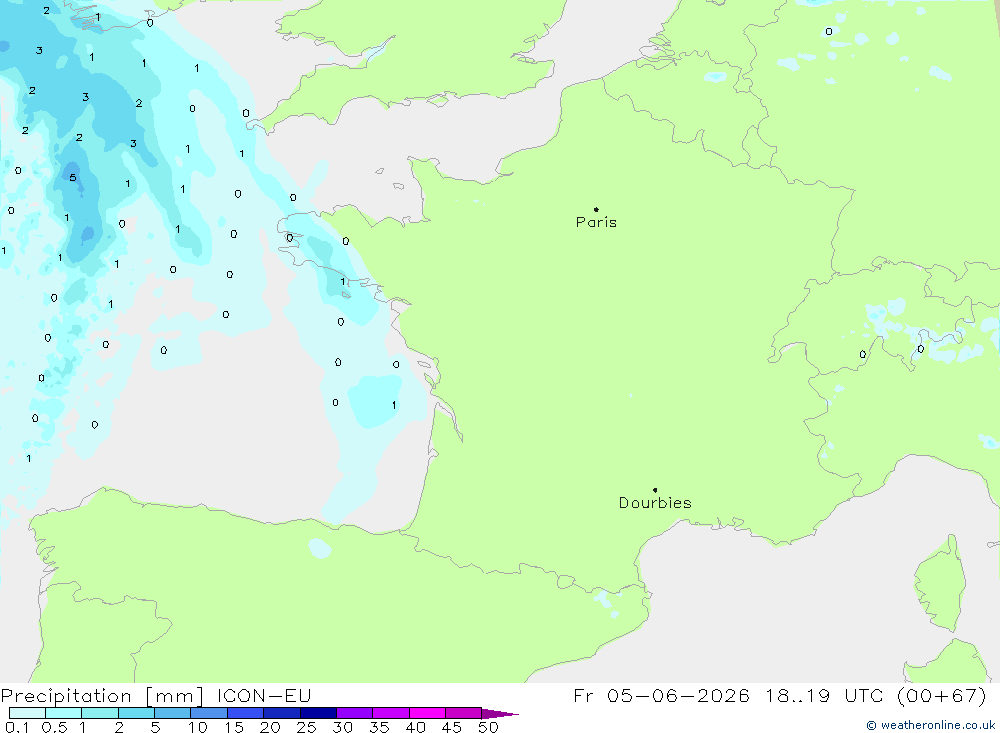Pick the 20–25 mm dark blue legend swatch

[282, 713]
